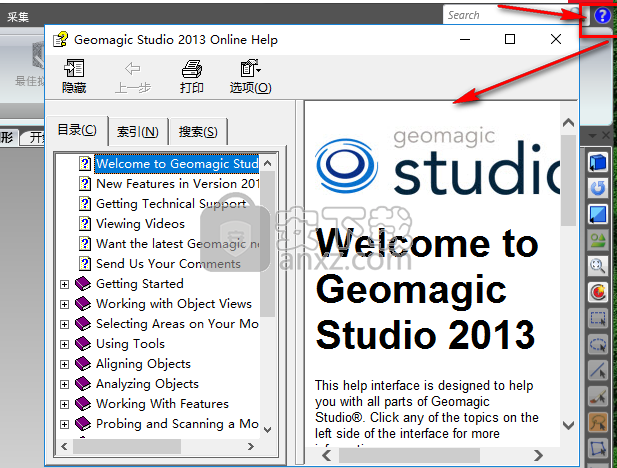The width and height of the screenshot is (617, 468).
Task: Open Welcome to Geomagic Studio topic
Action: [x=177, y=163]
